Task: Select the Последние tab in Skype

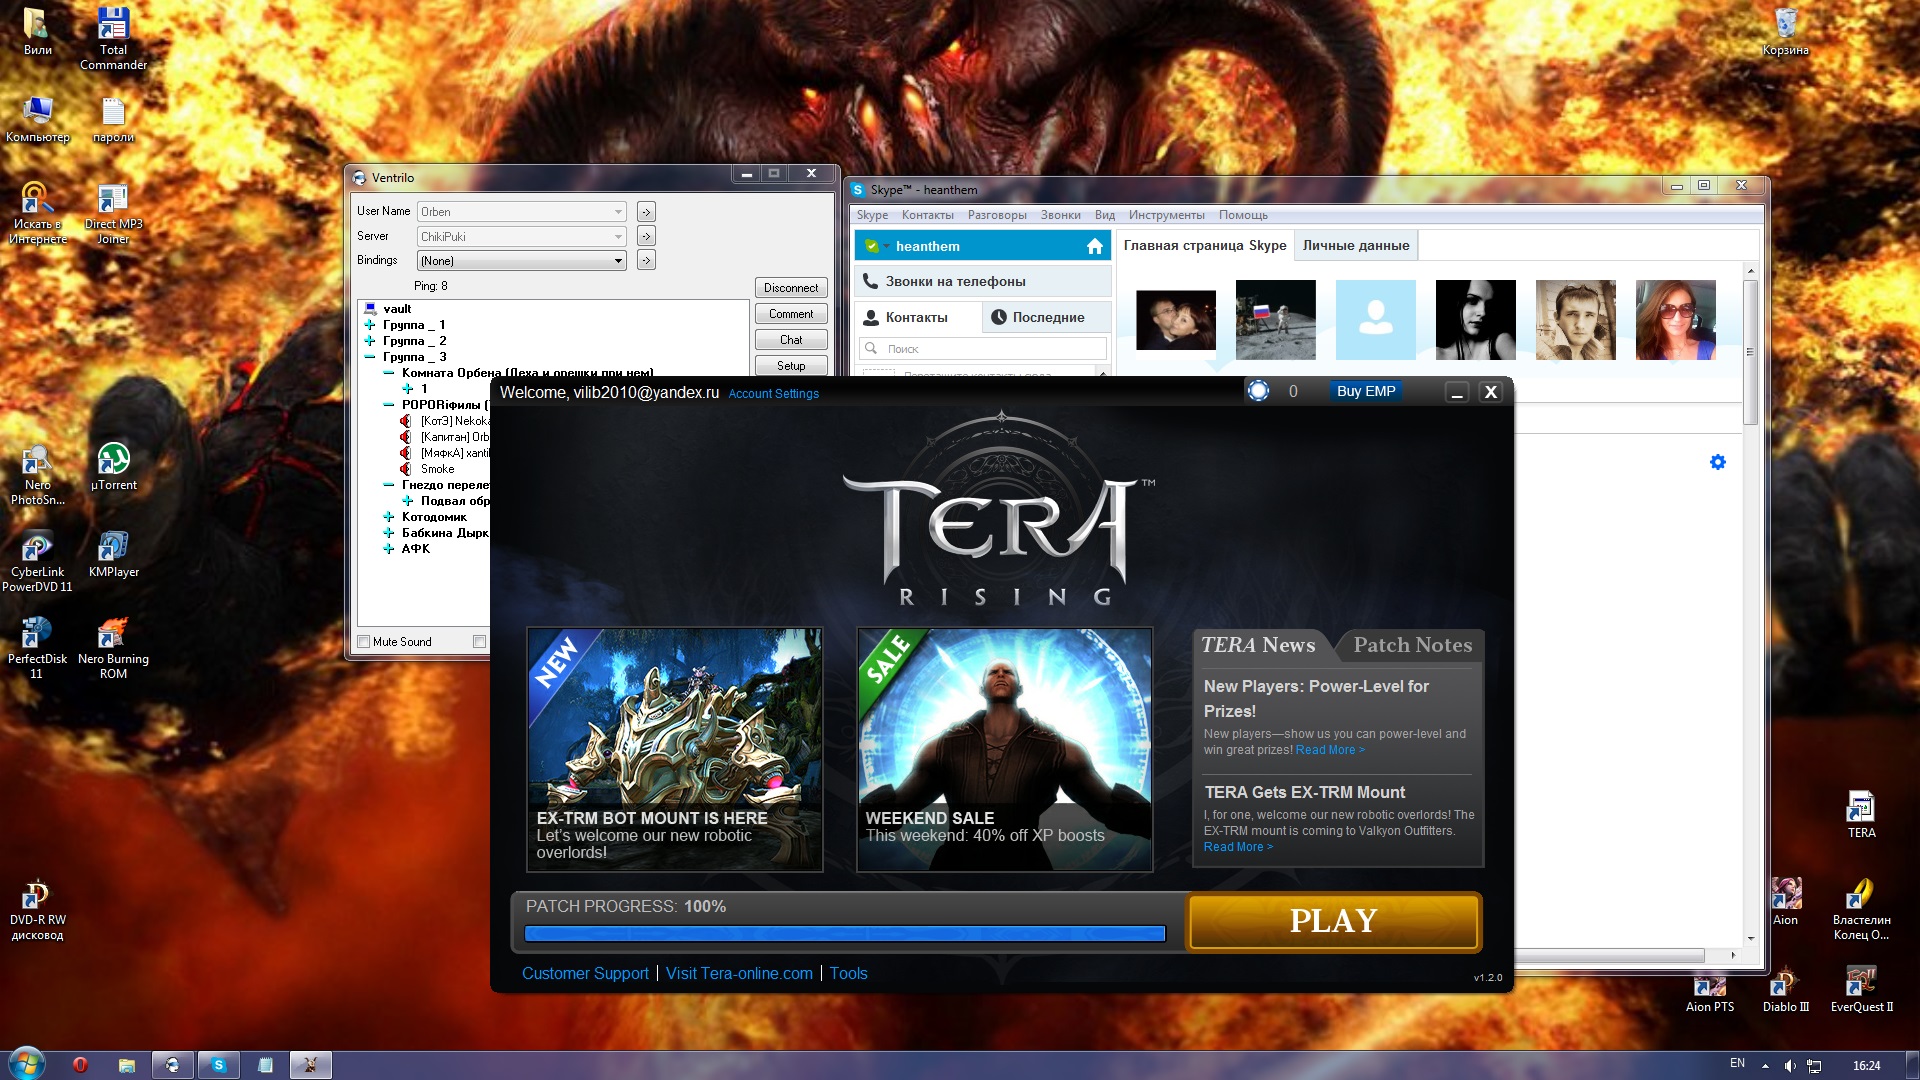Action: (1046, 317)
